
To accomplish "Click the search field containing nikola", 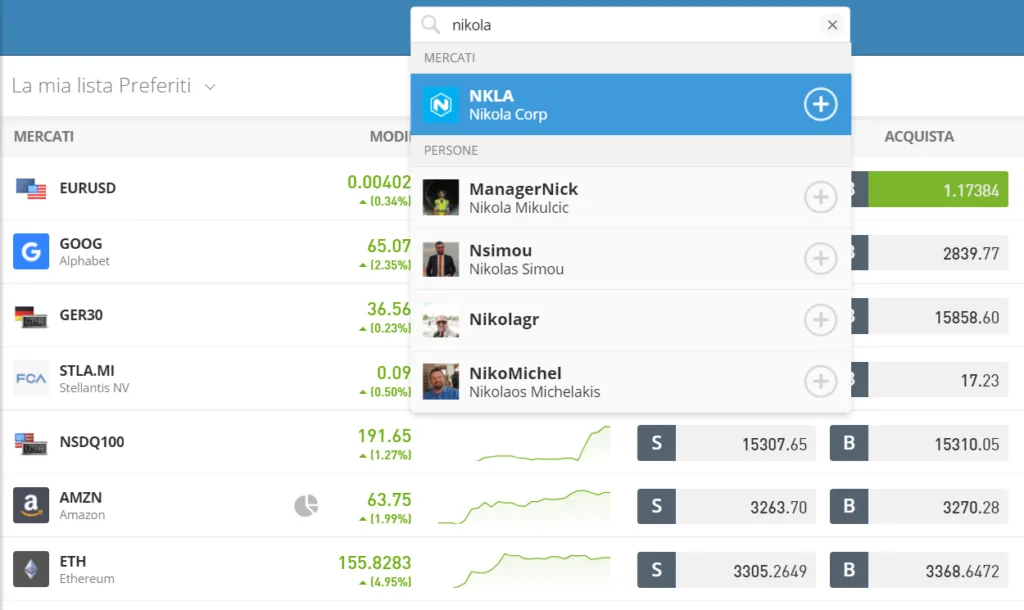I will pyautogui.click(x=630, y=25).
